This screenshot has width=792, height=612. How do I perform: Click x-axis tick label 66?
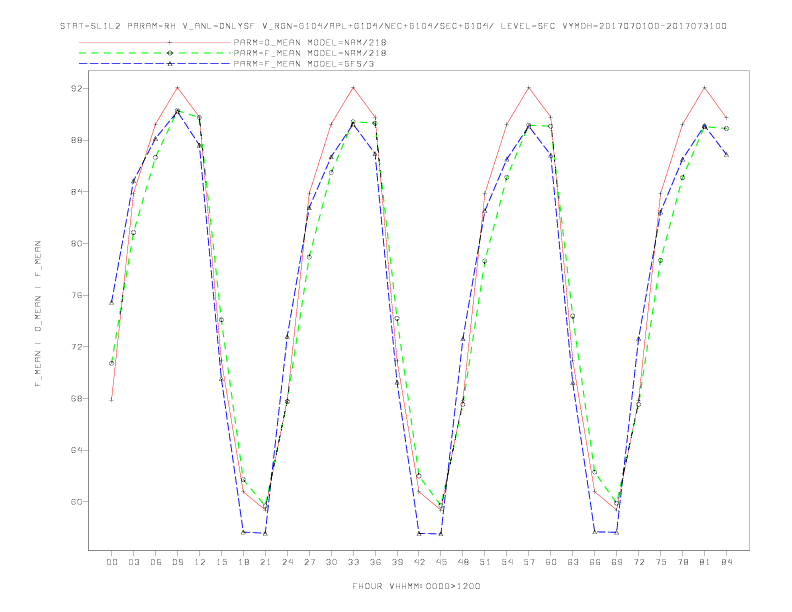(595, 562)
